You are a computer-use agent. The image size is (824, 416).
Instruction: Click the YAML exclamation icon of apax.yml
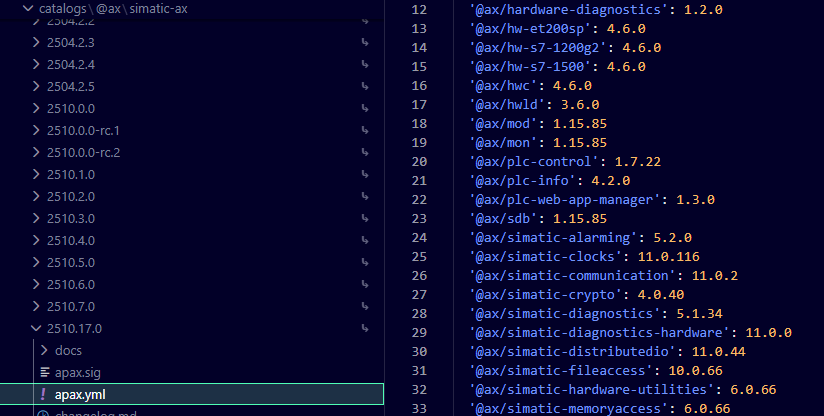tap(43, 394)
